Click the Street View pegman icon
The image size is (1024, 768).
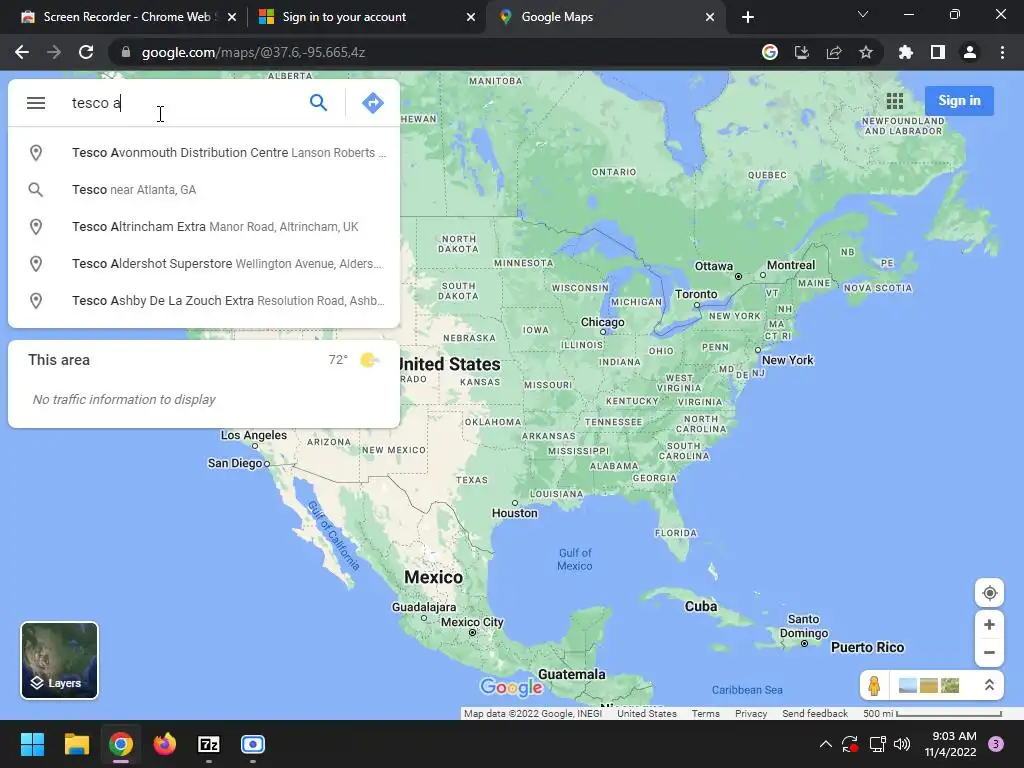[874, 686]
